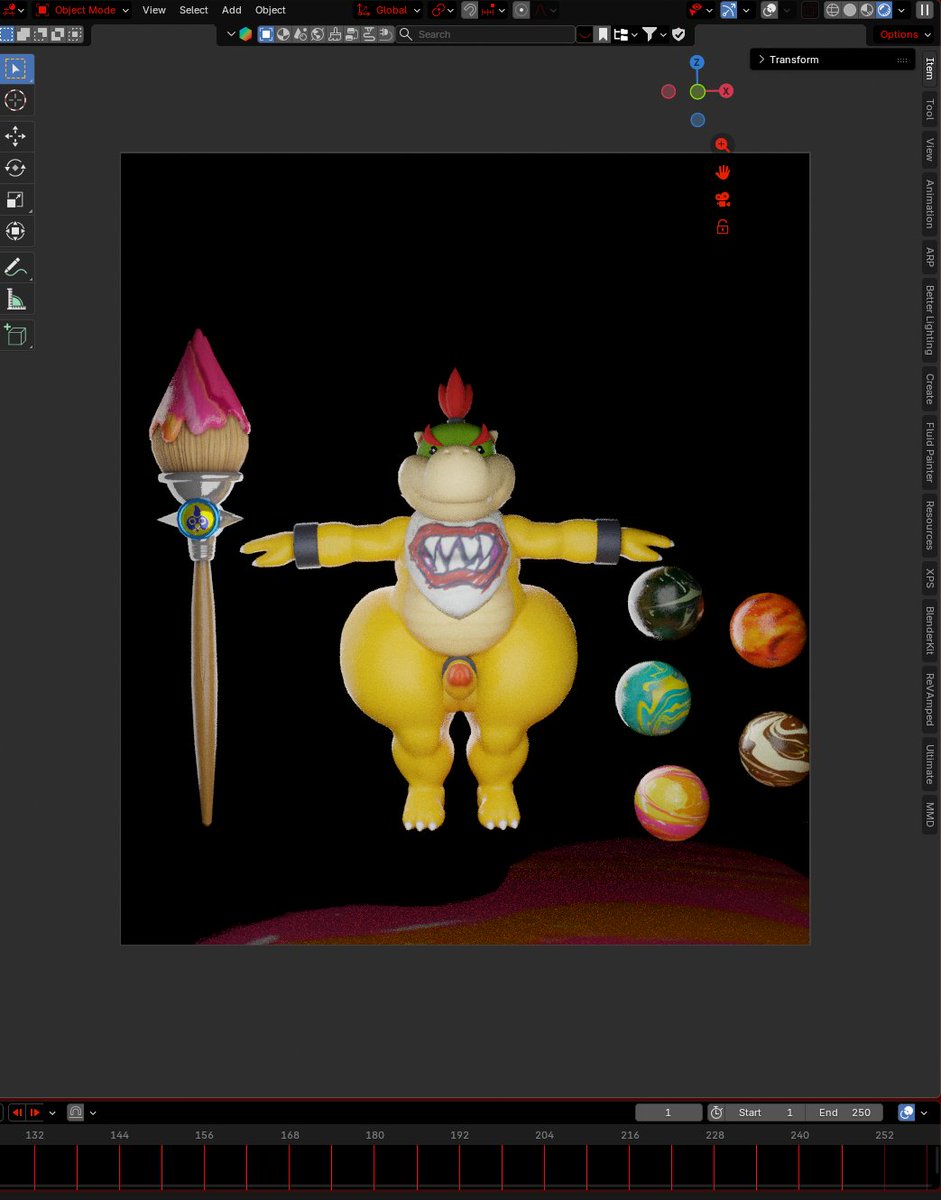This screenshot has width=941, height=1200.
Task: Select the Scale tool
Action: click(x=16, y=200)
